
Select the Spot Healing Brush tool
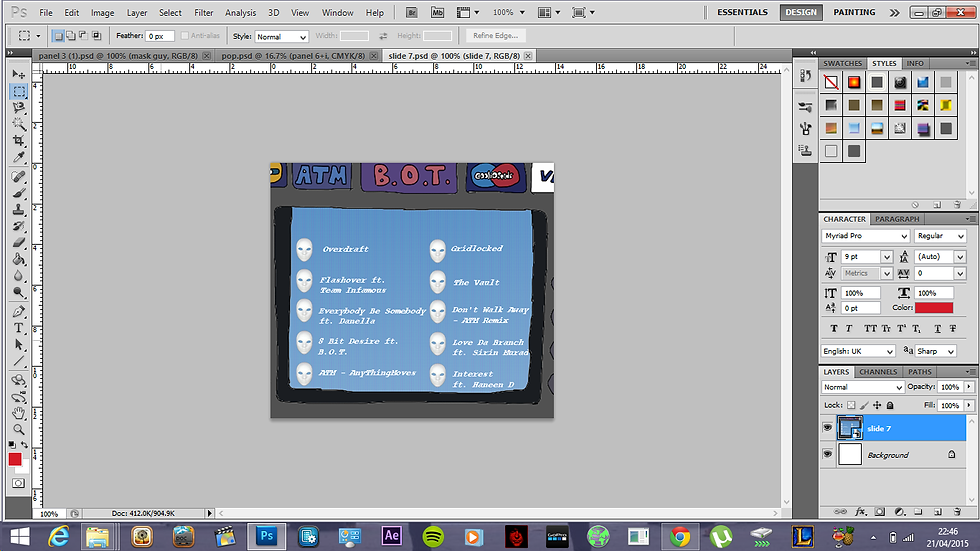19,177
